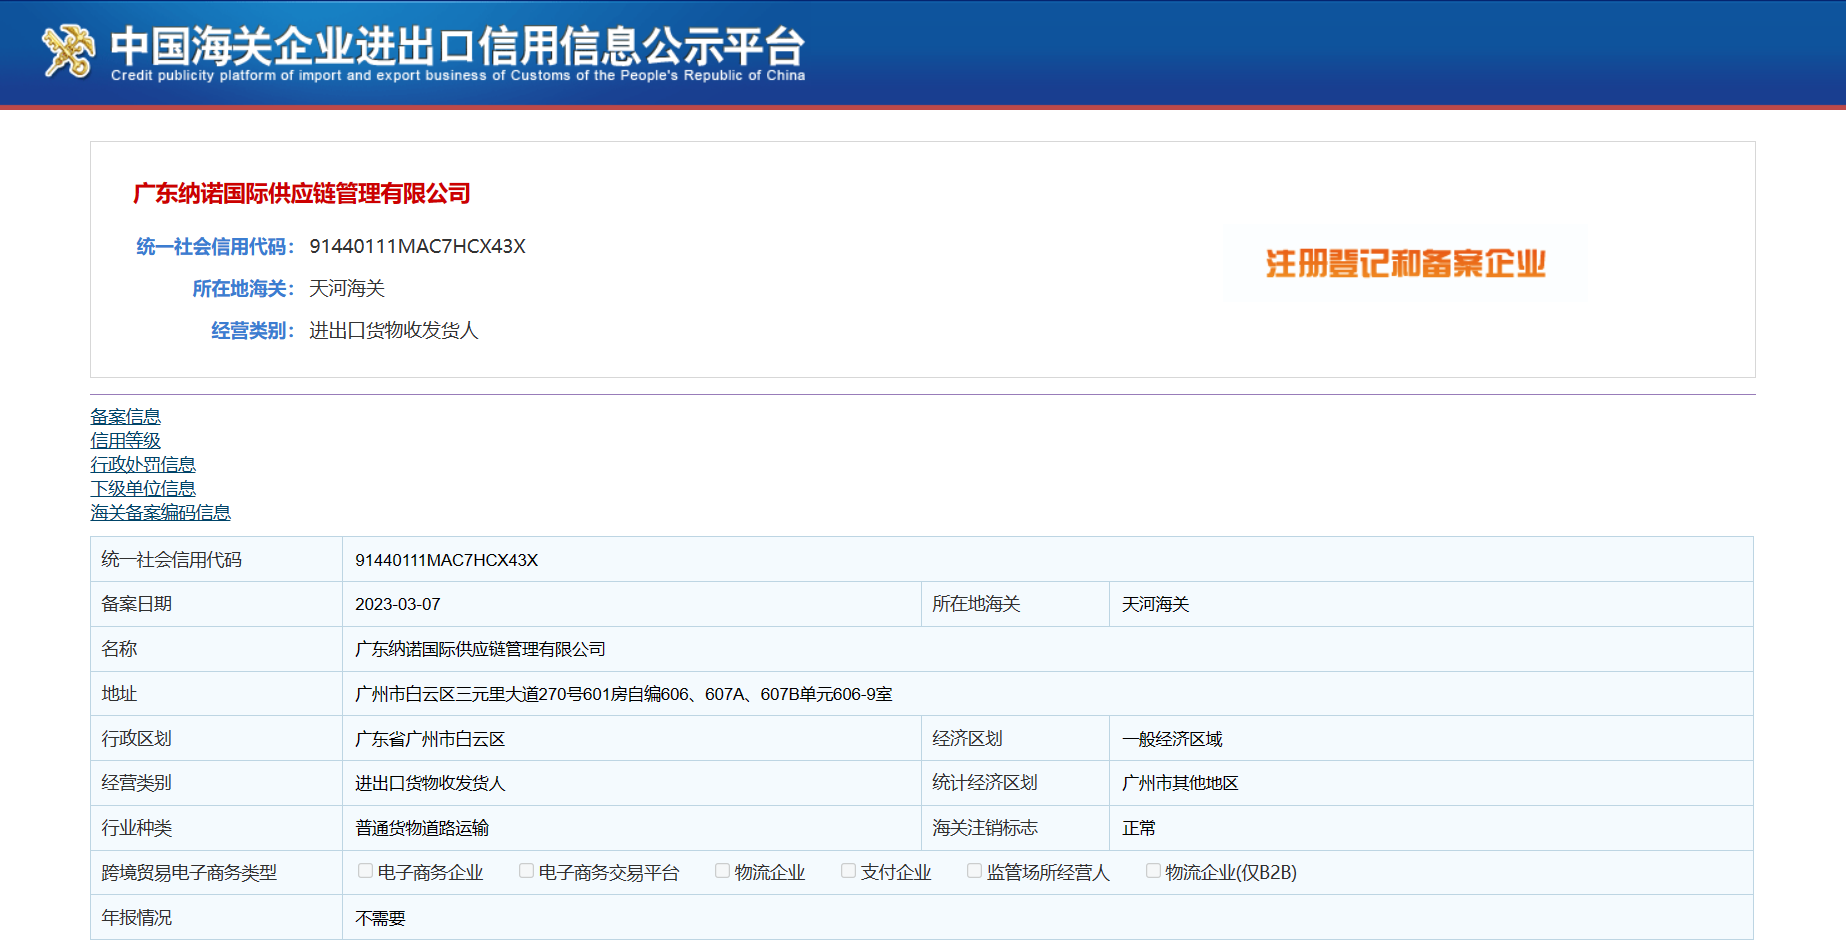Check the 电子商务交易平台 checkbox

point(526,871)
